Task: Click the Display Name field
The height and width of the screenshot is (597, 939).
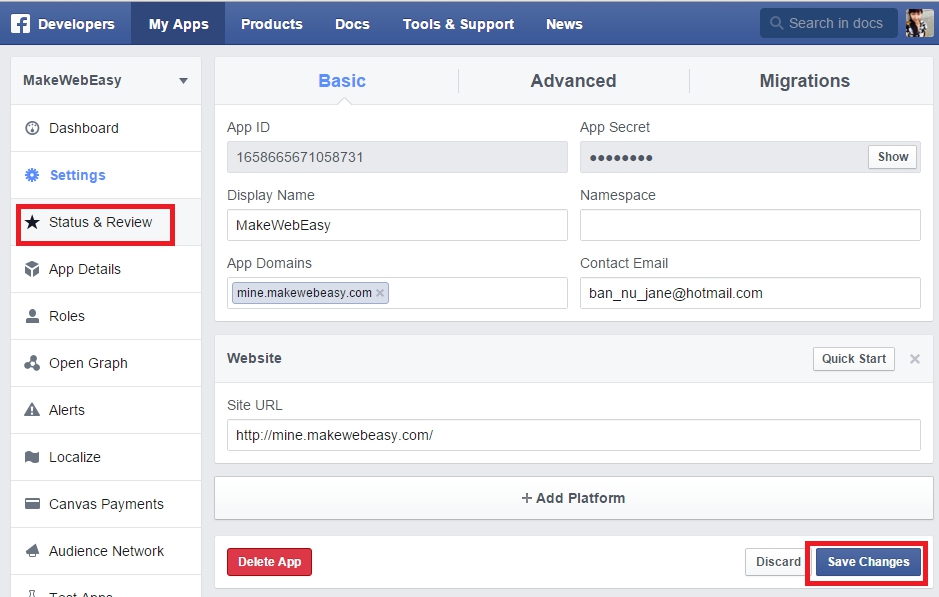Action: point(397,225)
